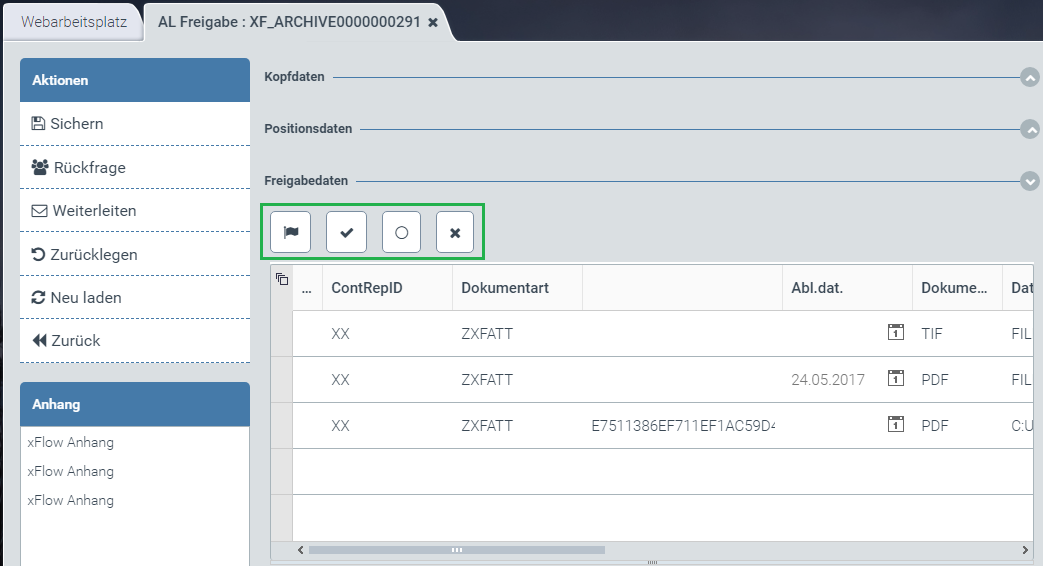Click the circle icon button
The height and width of the screenshot is (566, 1043).
pos(401,232)
